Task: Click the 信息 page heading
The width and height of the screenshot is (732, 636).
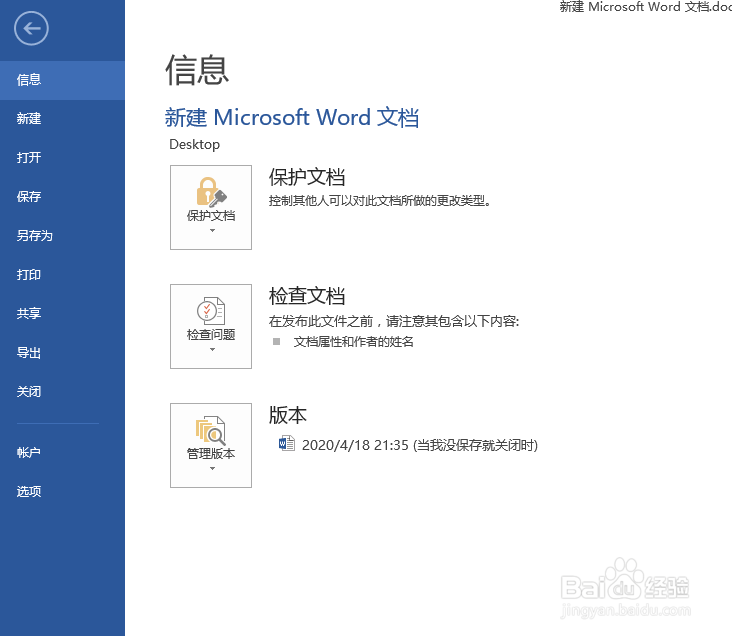Action: [x=197, y=70]
